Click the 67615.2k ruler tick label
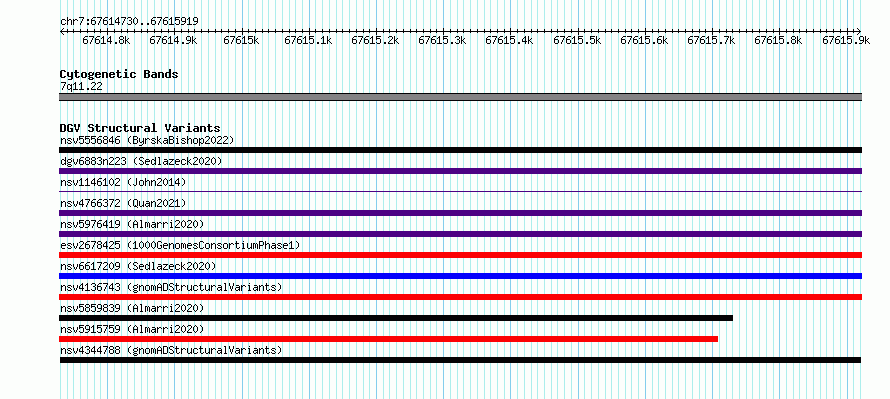Screen dimensions: 890x399 (375, 40)
